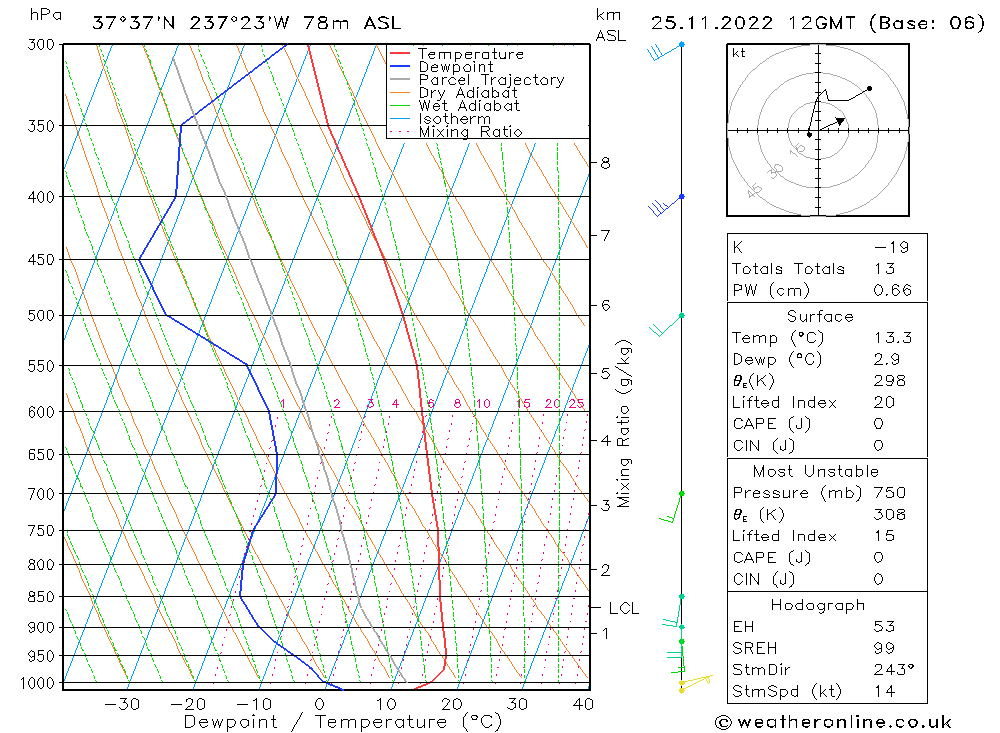Click the K index value -19
Viewport: 1000px width, 733px height.
(892, 248)
